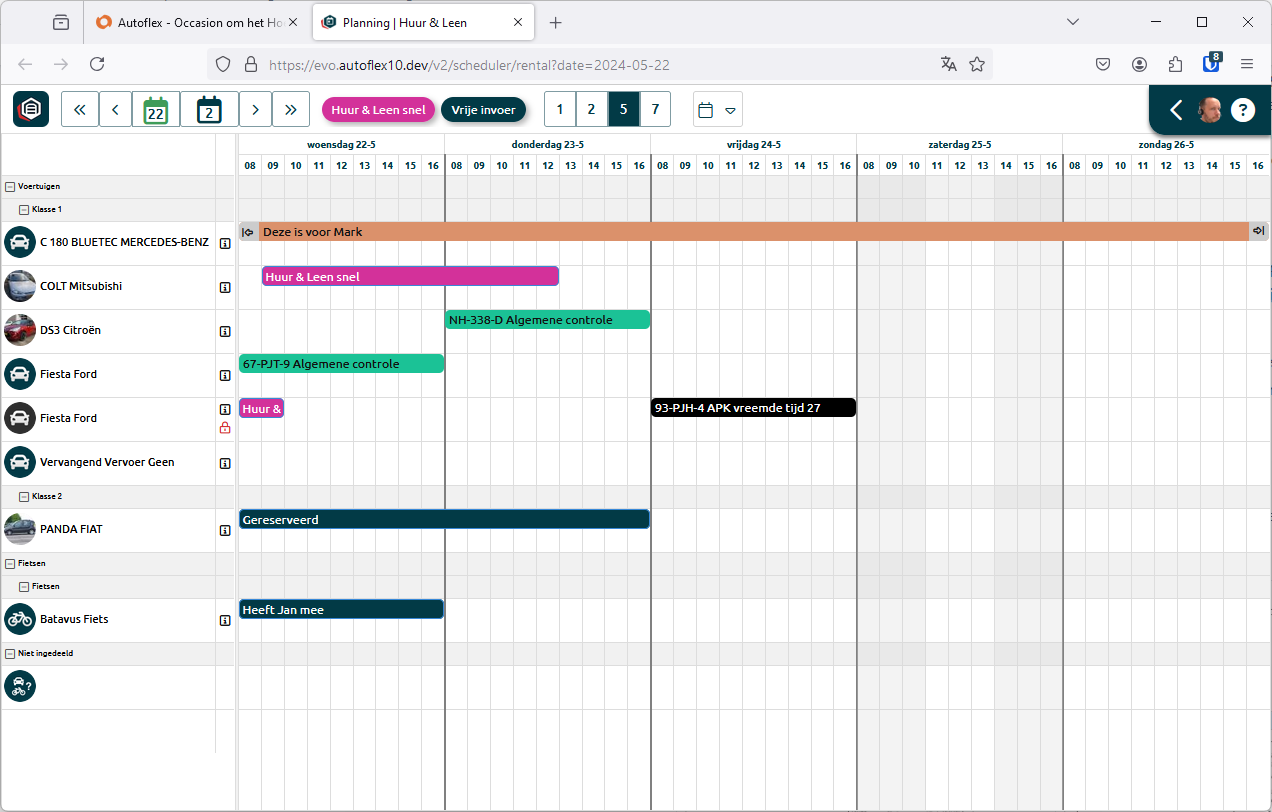
Task: Click the Autoflex logo home icon
Action: tap(31, 109)
